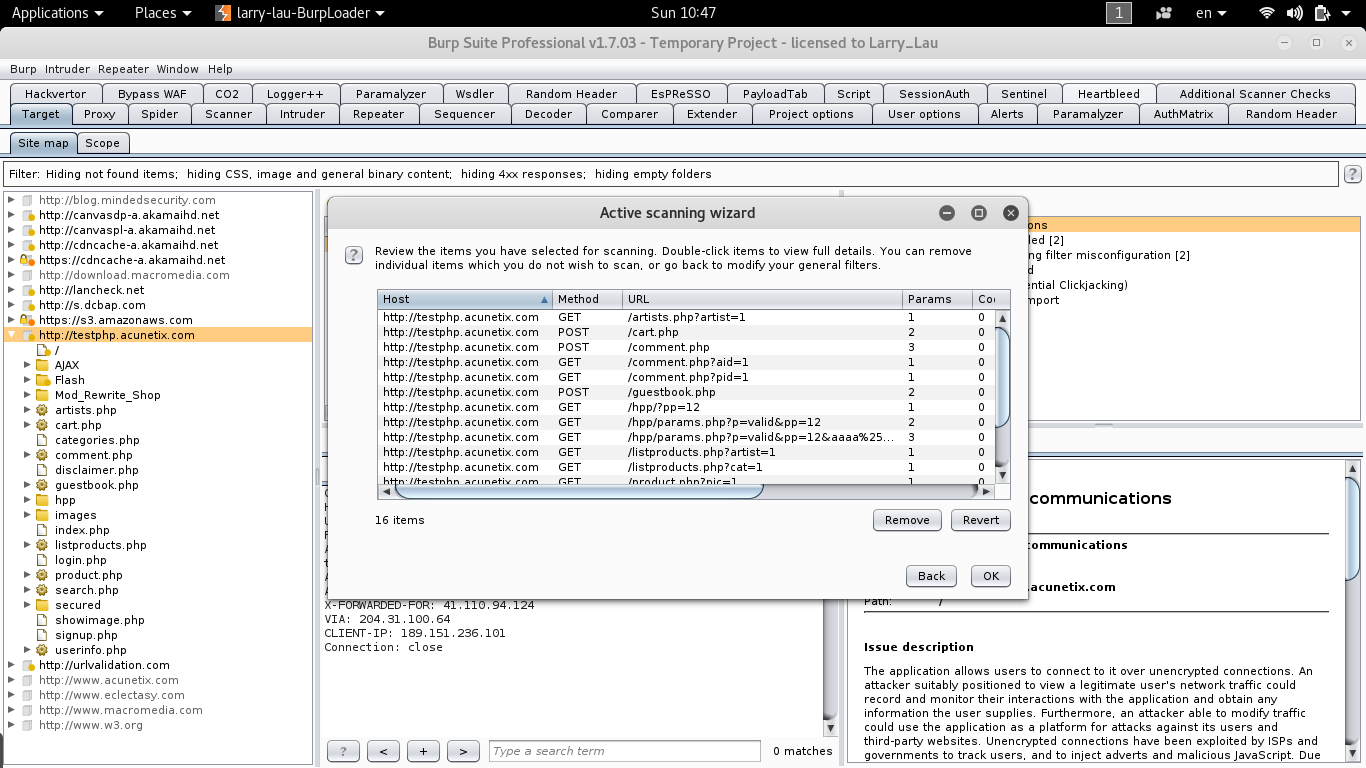Open the Burp menu in the menu bar
The height and width of the screenshot is (768, 1366).
click(x=23, y=69)
